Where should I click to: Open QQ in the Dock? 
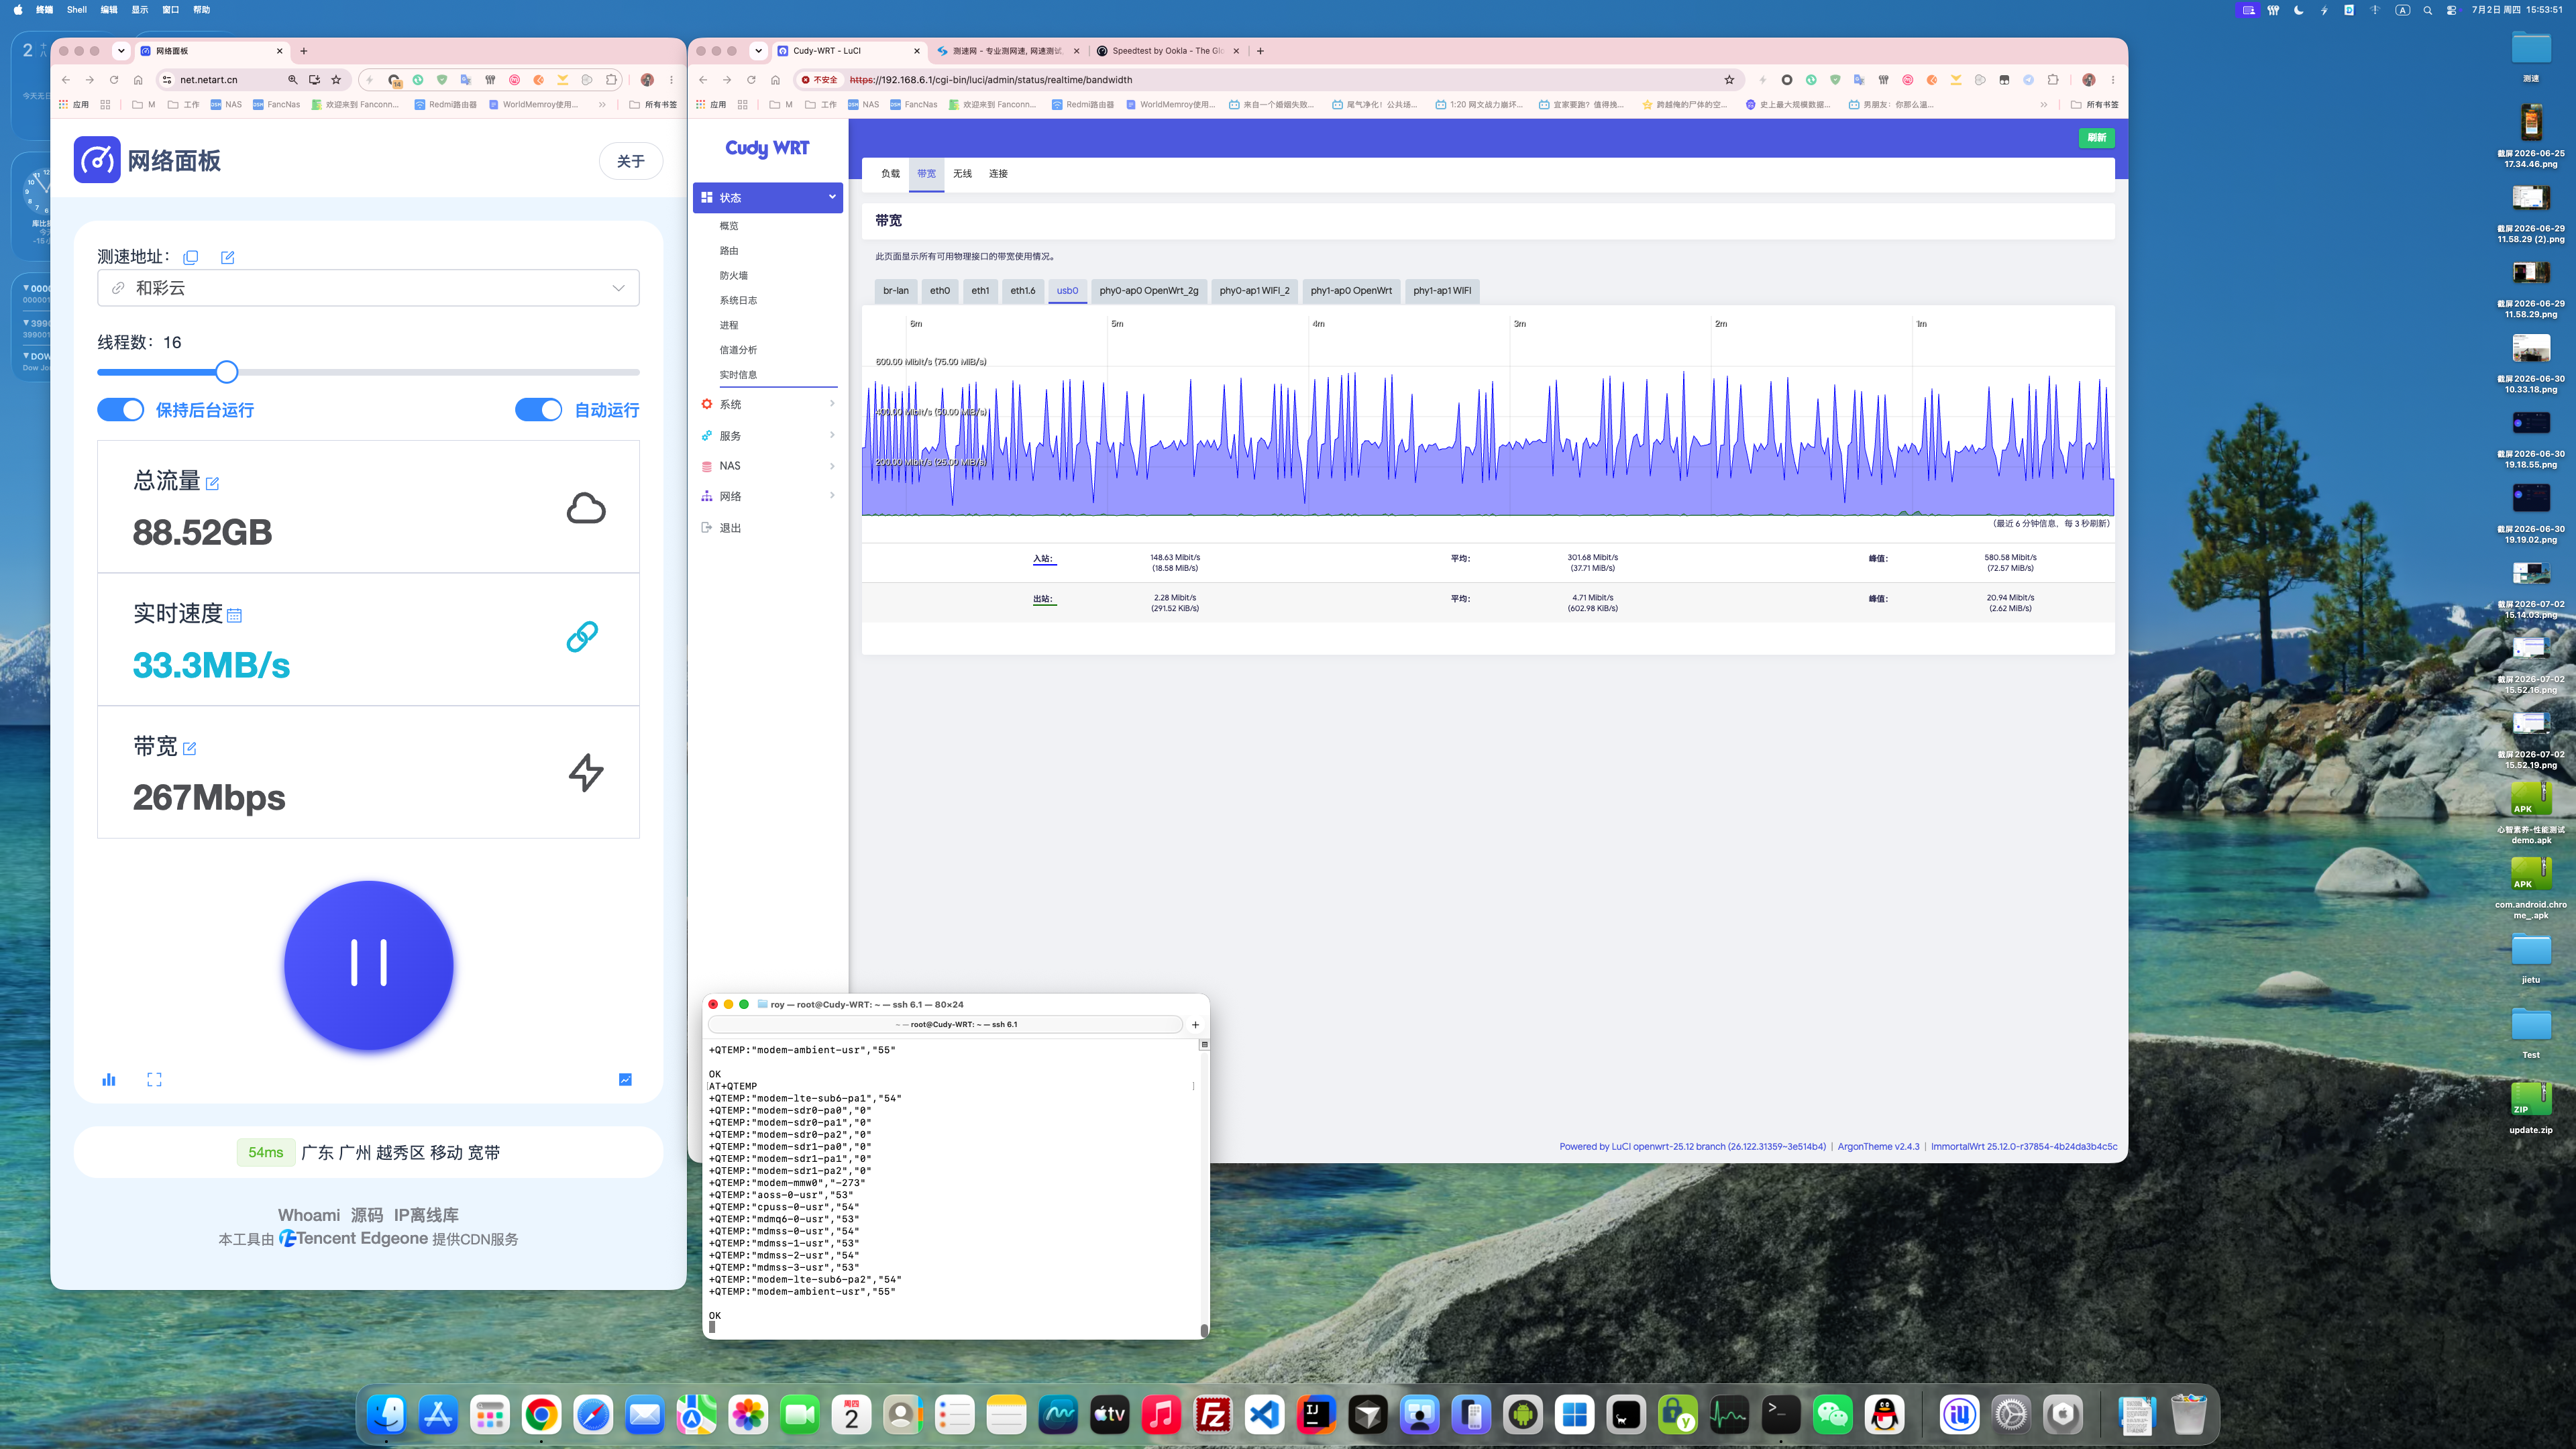tap(1885, 1414)
